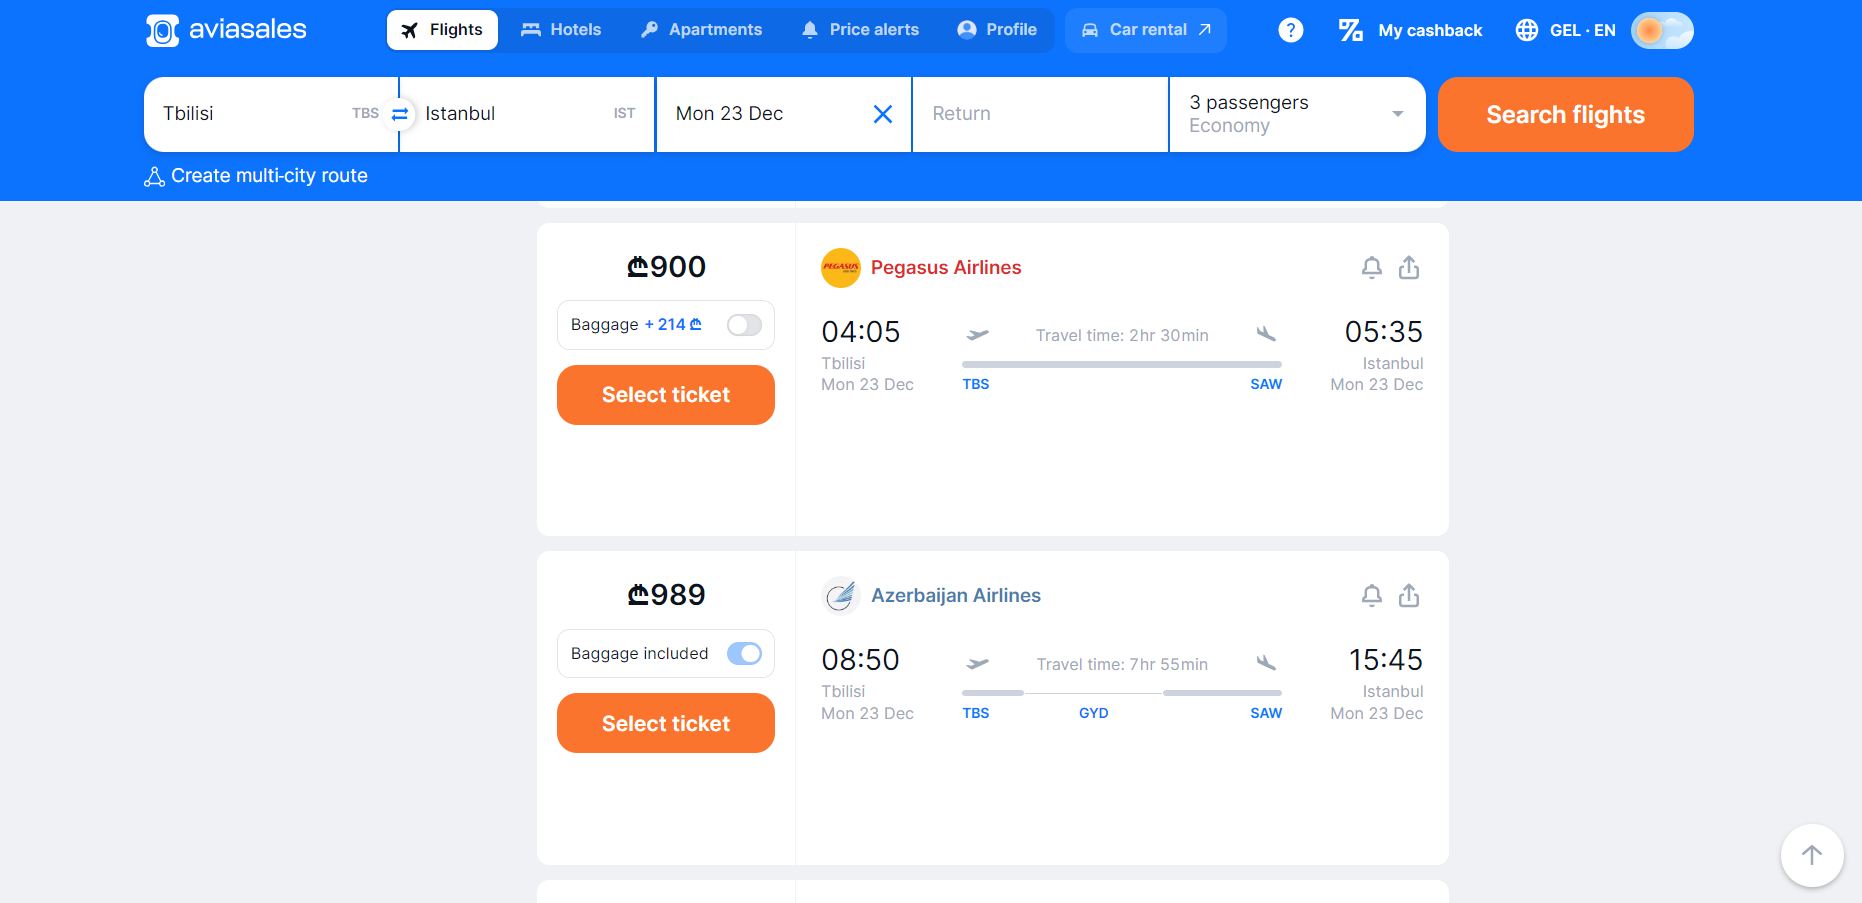The height and width of the screenshot is (903, 1862).
Task: Open My cashback
Action: (1411, 30)
